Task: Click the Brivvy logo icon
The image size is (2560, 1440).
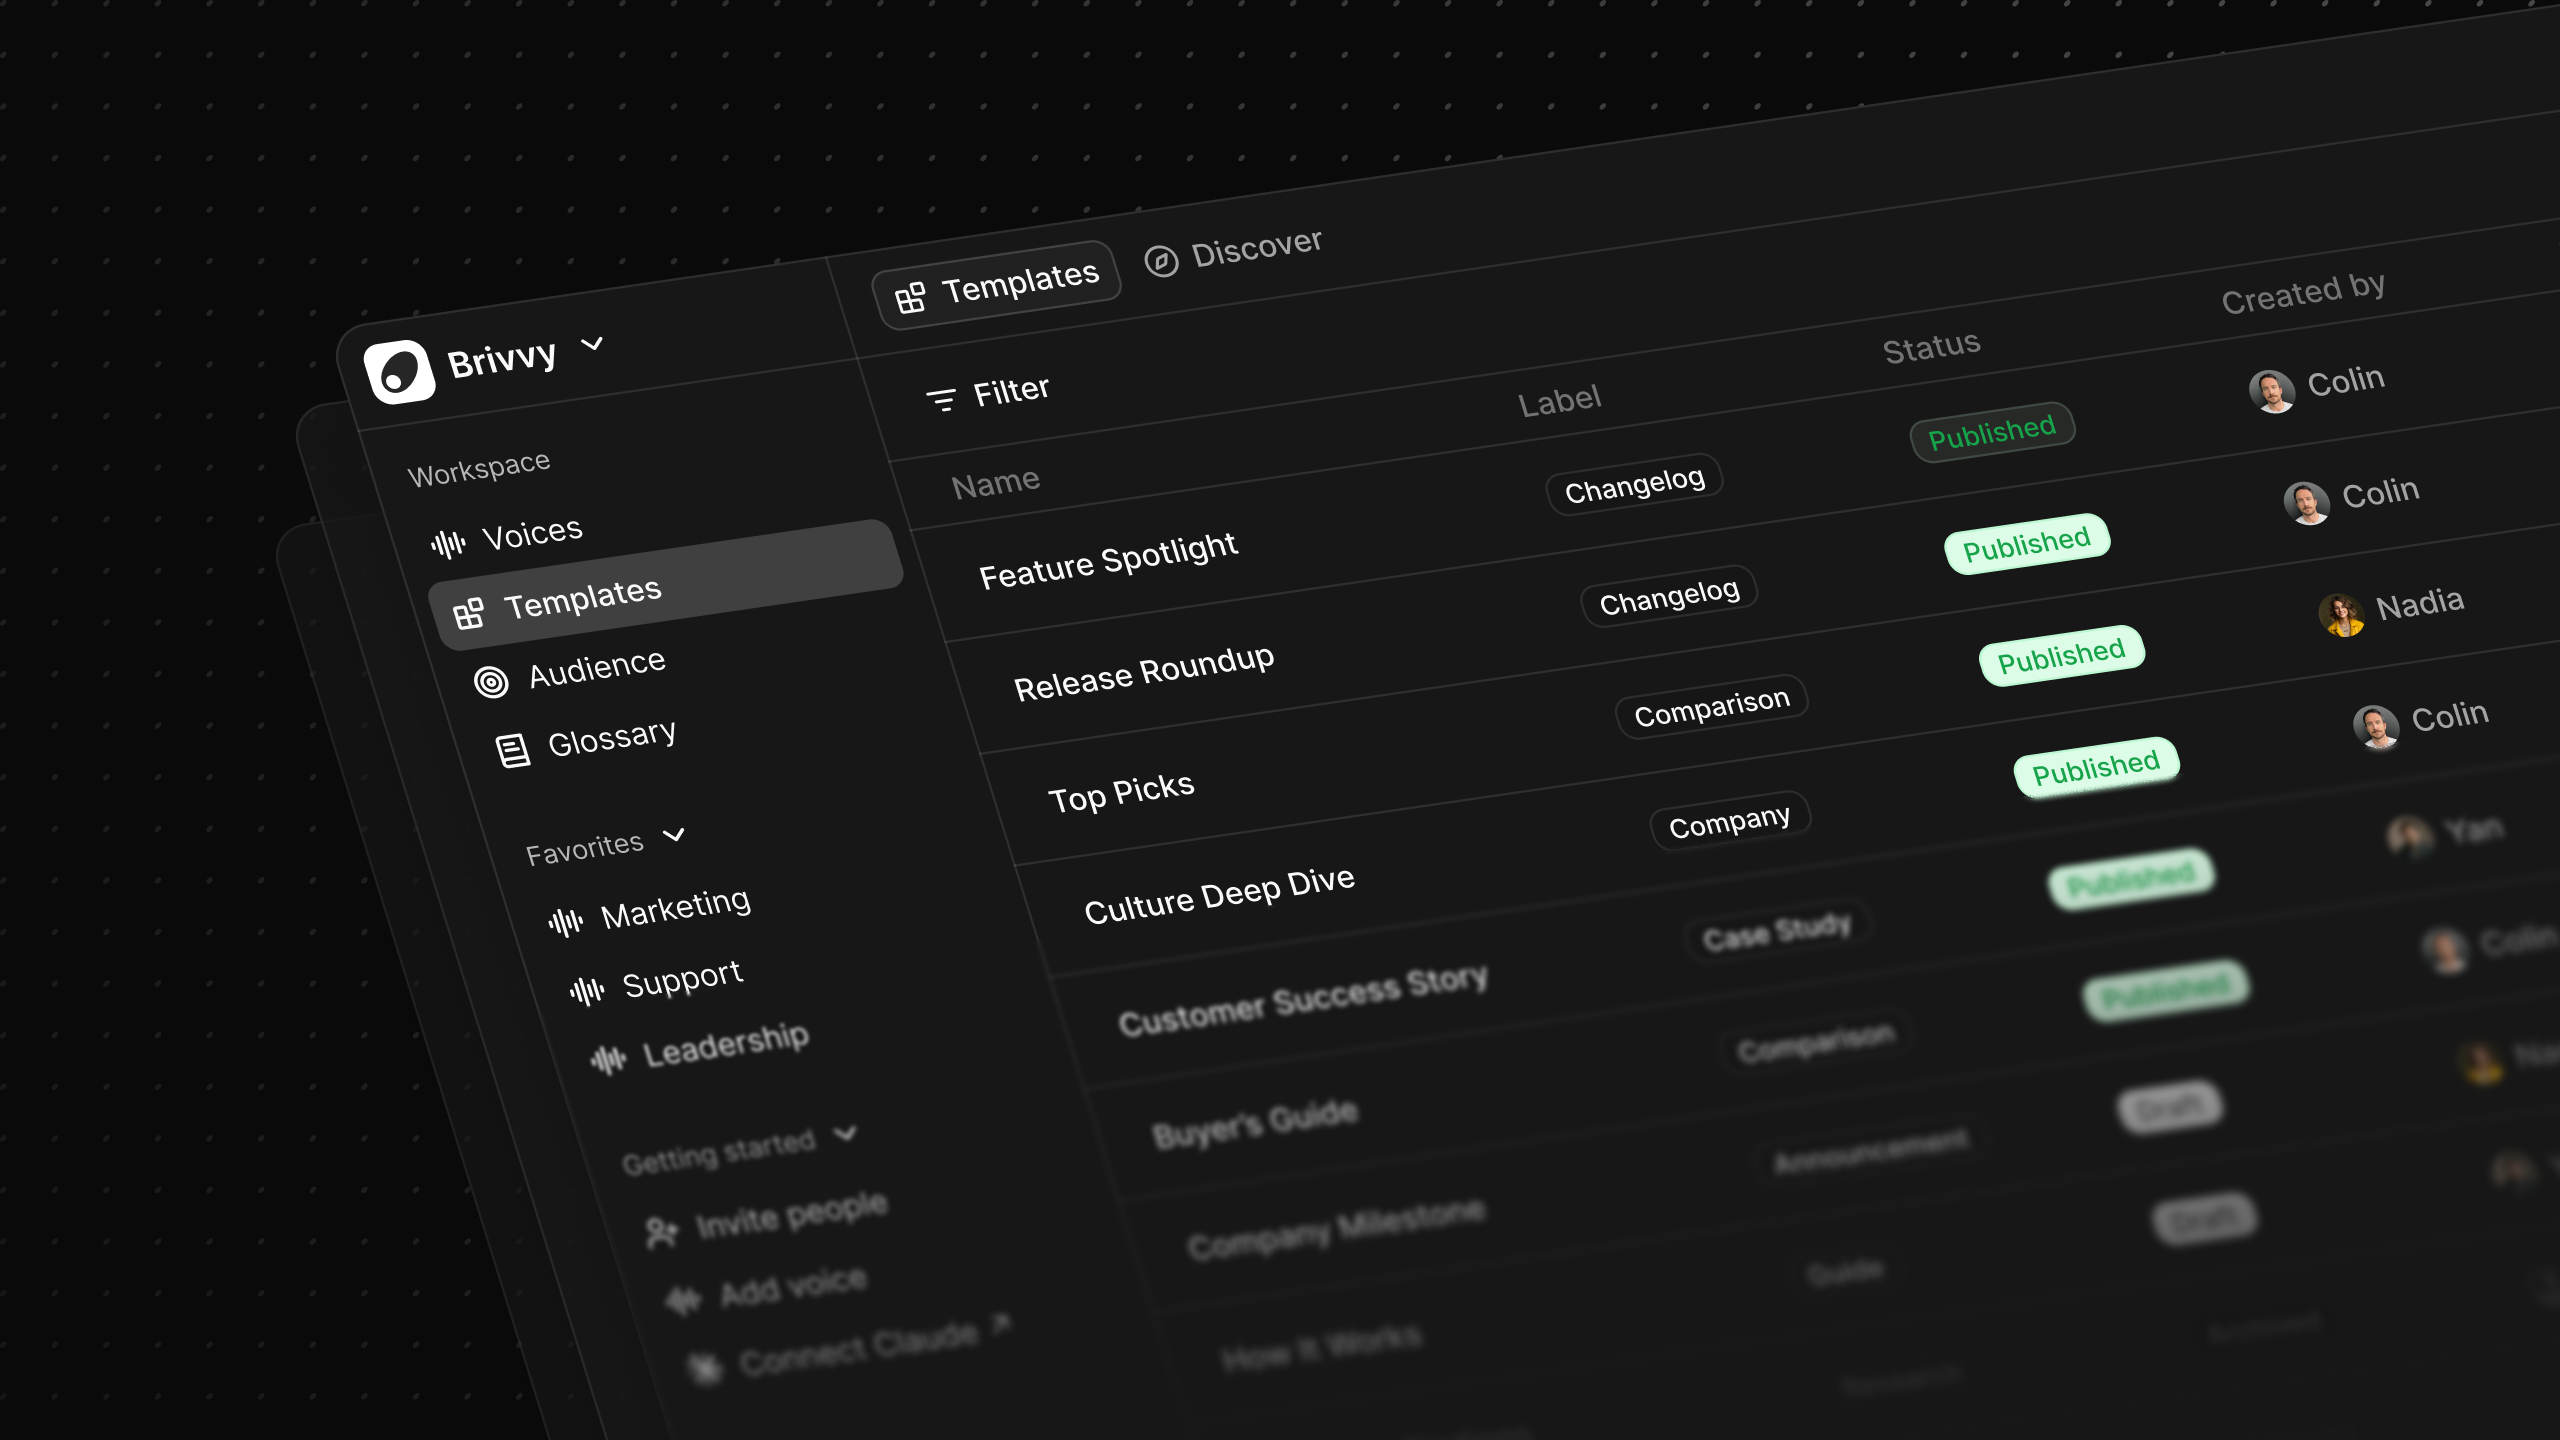Action: click(399, 372)
